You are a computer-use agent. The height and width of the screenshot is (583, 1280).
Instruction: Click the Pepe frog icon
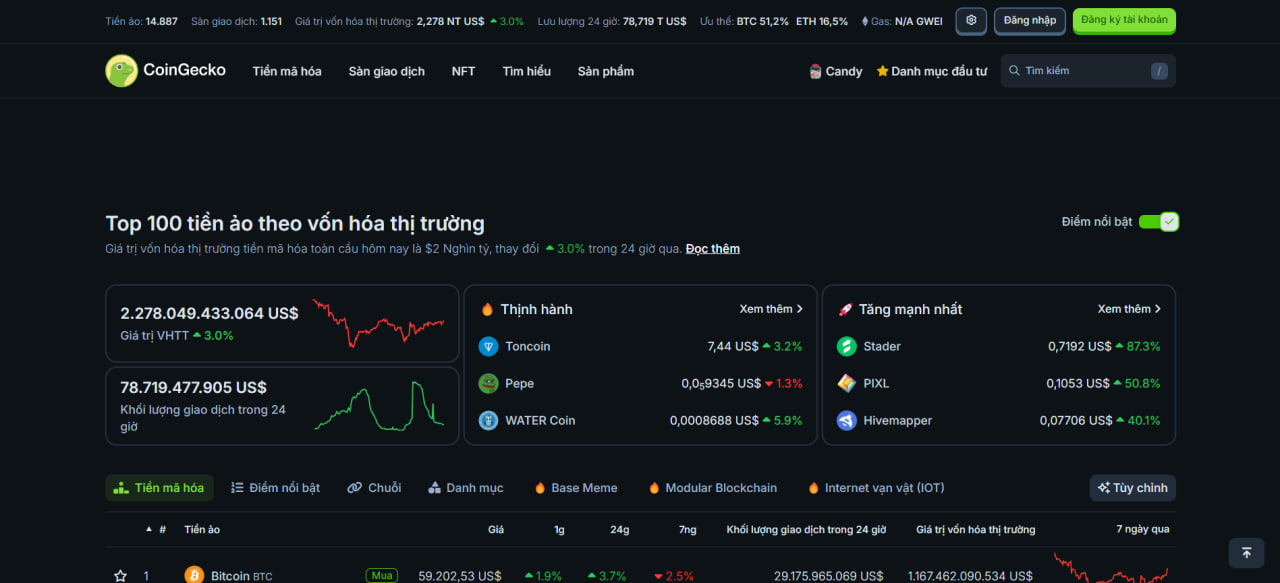tap(488, 384)
